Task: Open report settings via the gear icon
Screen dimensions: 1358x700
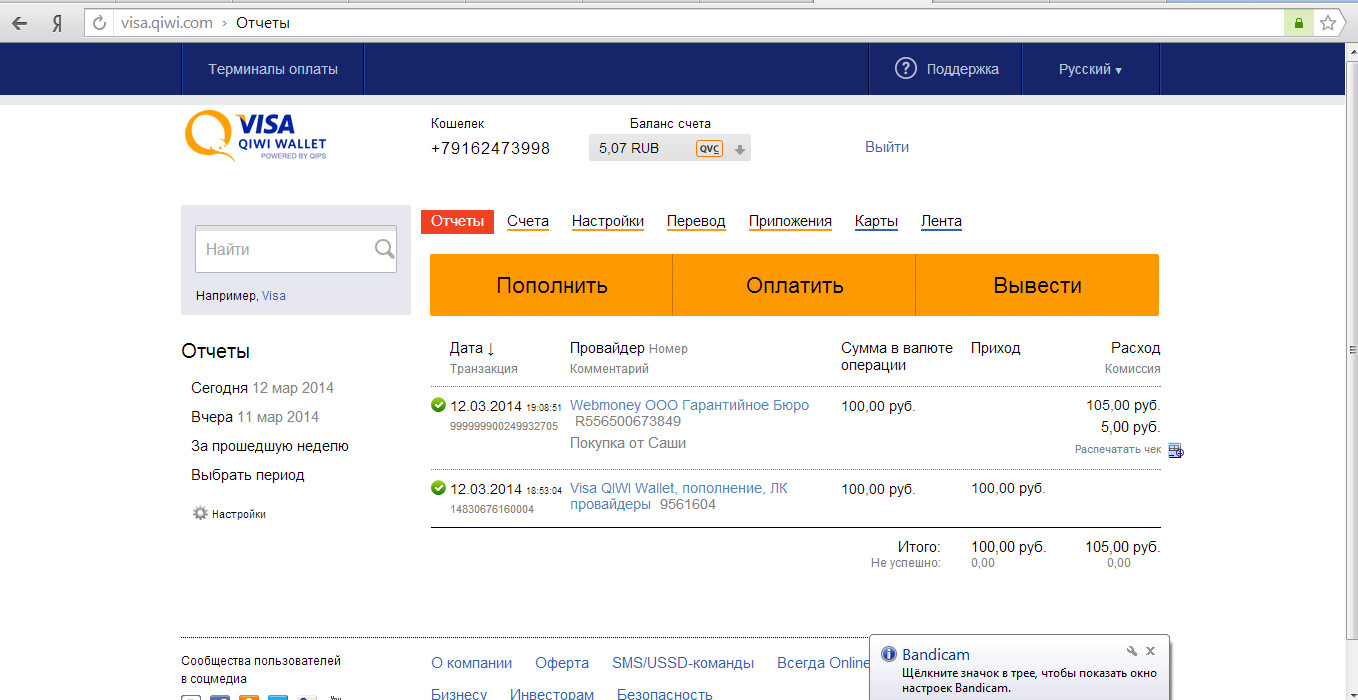Action: click(x=200, y=513)
